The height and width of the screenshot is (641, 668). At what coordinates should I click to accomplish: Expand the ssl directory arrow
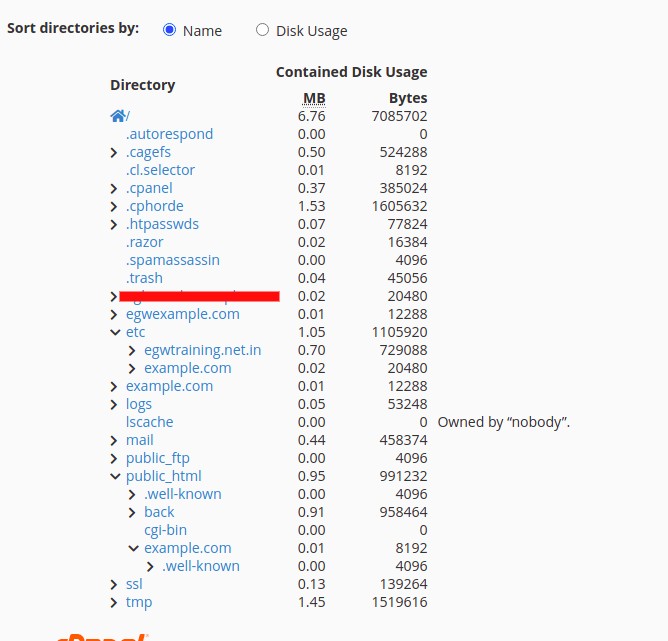pos(114,584)
